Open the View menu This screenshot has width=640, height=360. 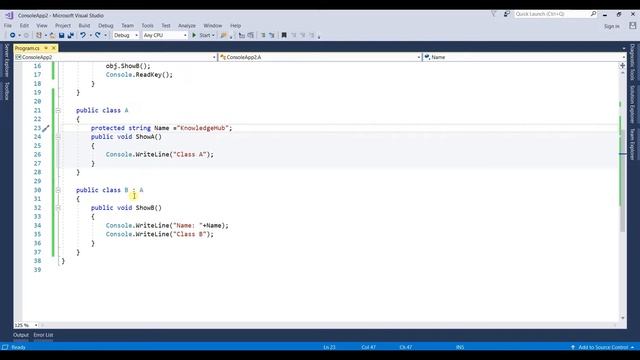pyautogui.click(x=42, y=26)
